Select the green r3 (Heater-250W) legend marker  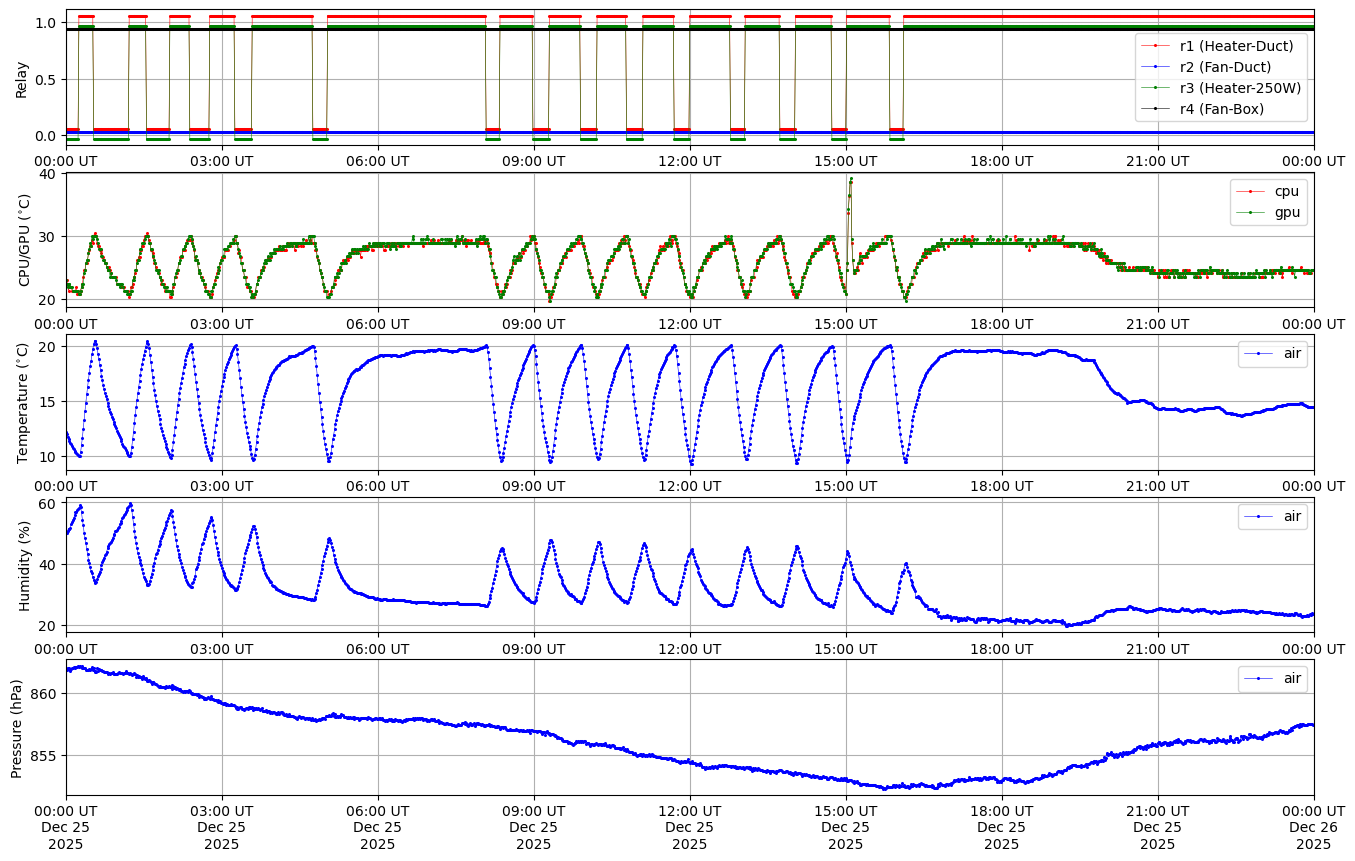tap(1155, 88)
